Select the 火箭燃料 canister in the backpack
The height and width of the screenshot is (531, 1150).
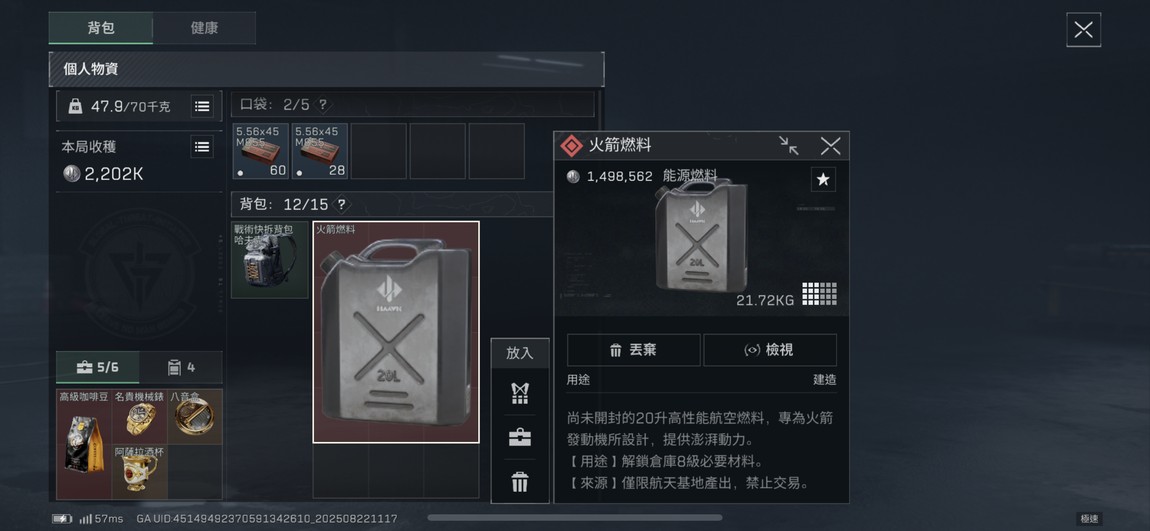click(x=396, y=332)
